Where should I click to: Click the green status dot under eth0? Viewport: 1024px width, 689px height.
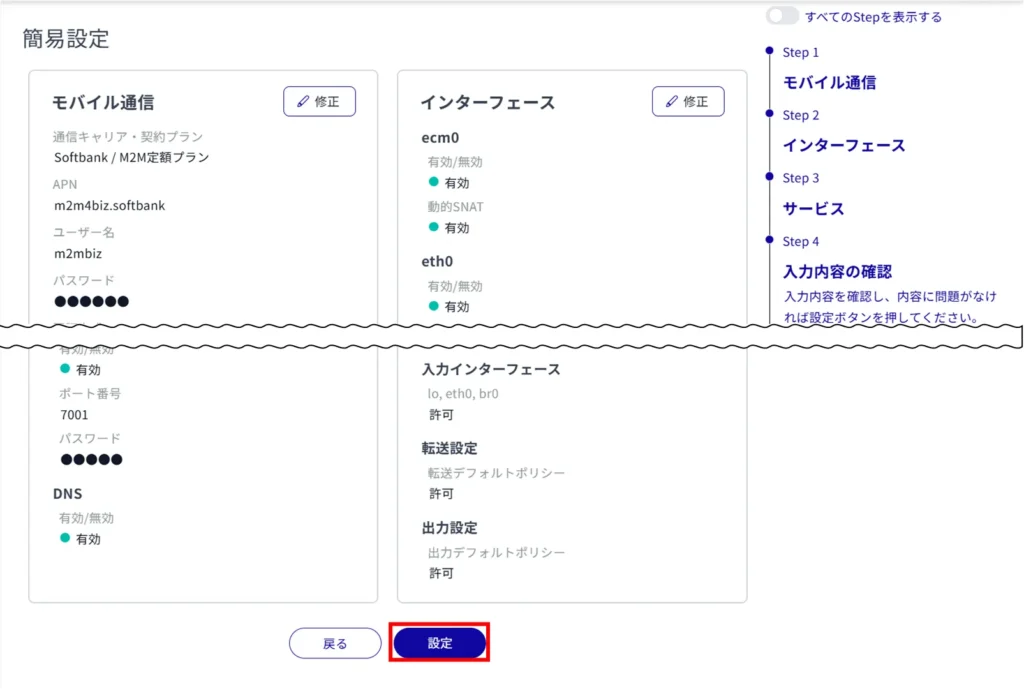[434, 306]
